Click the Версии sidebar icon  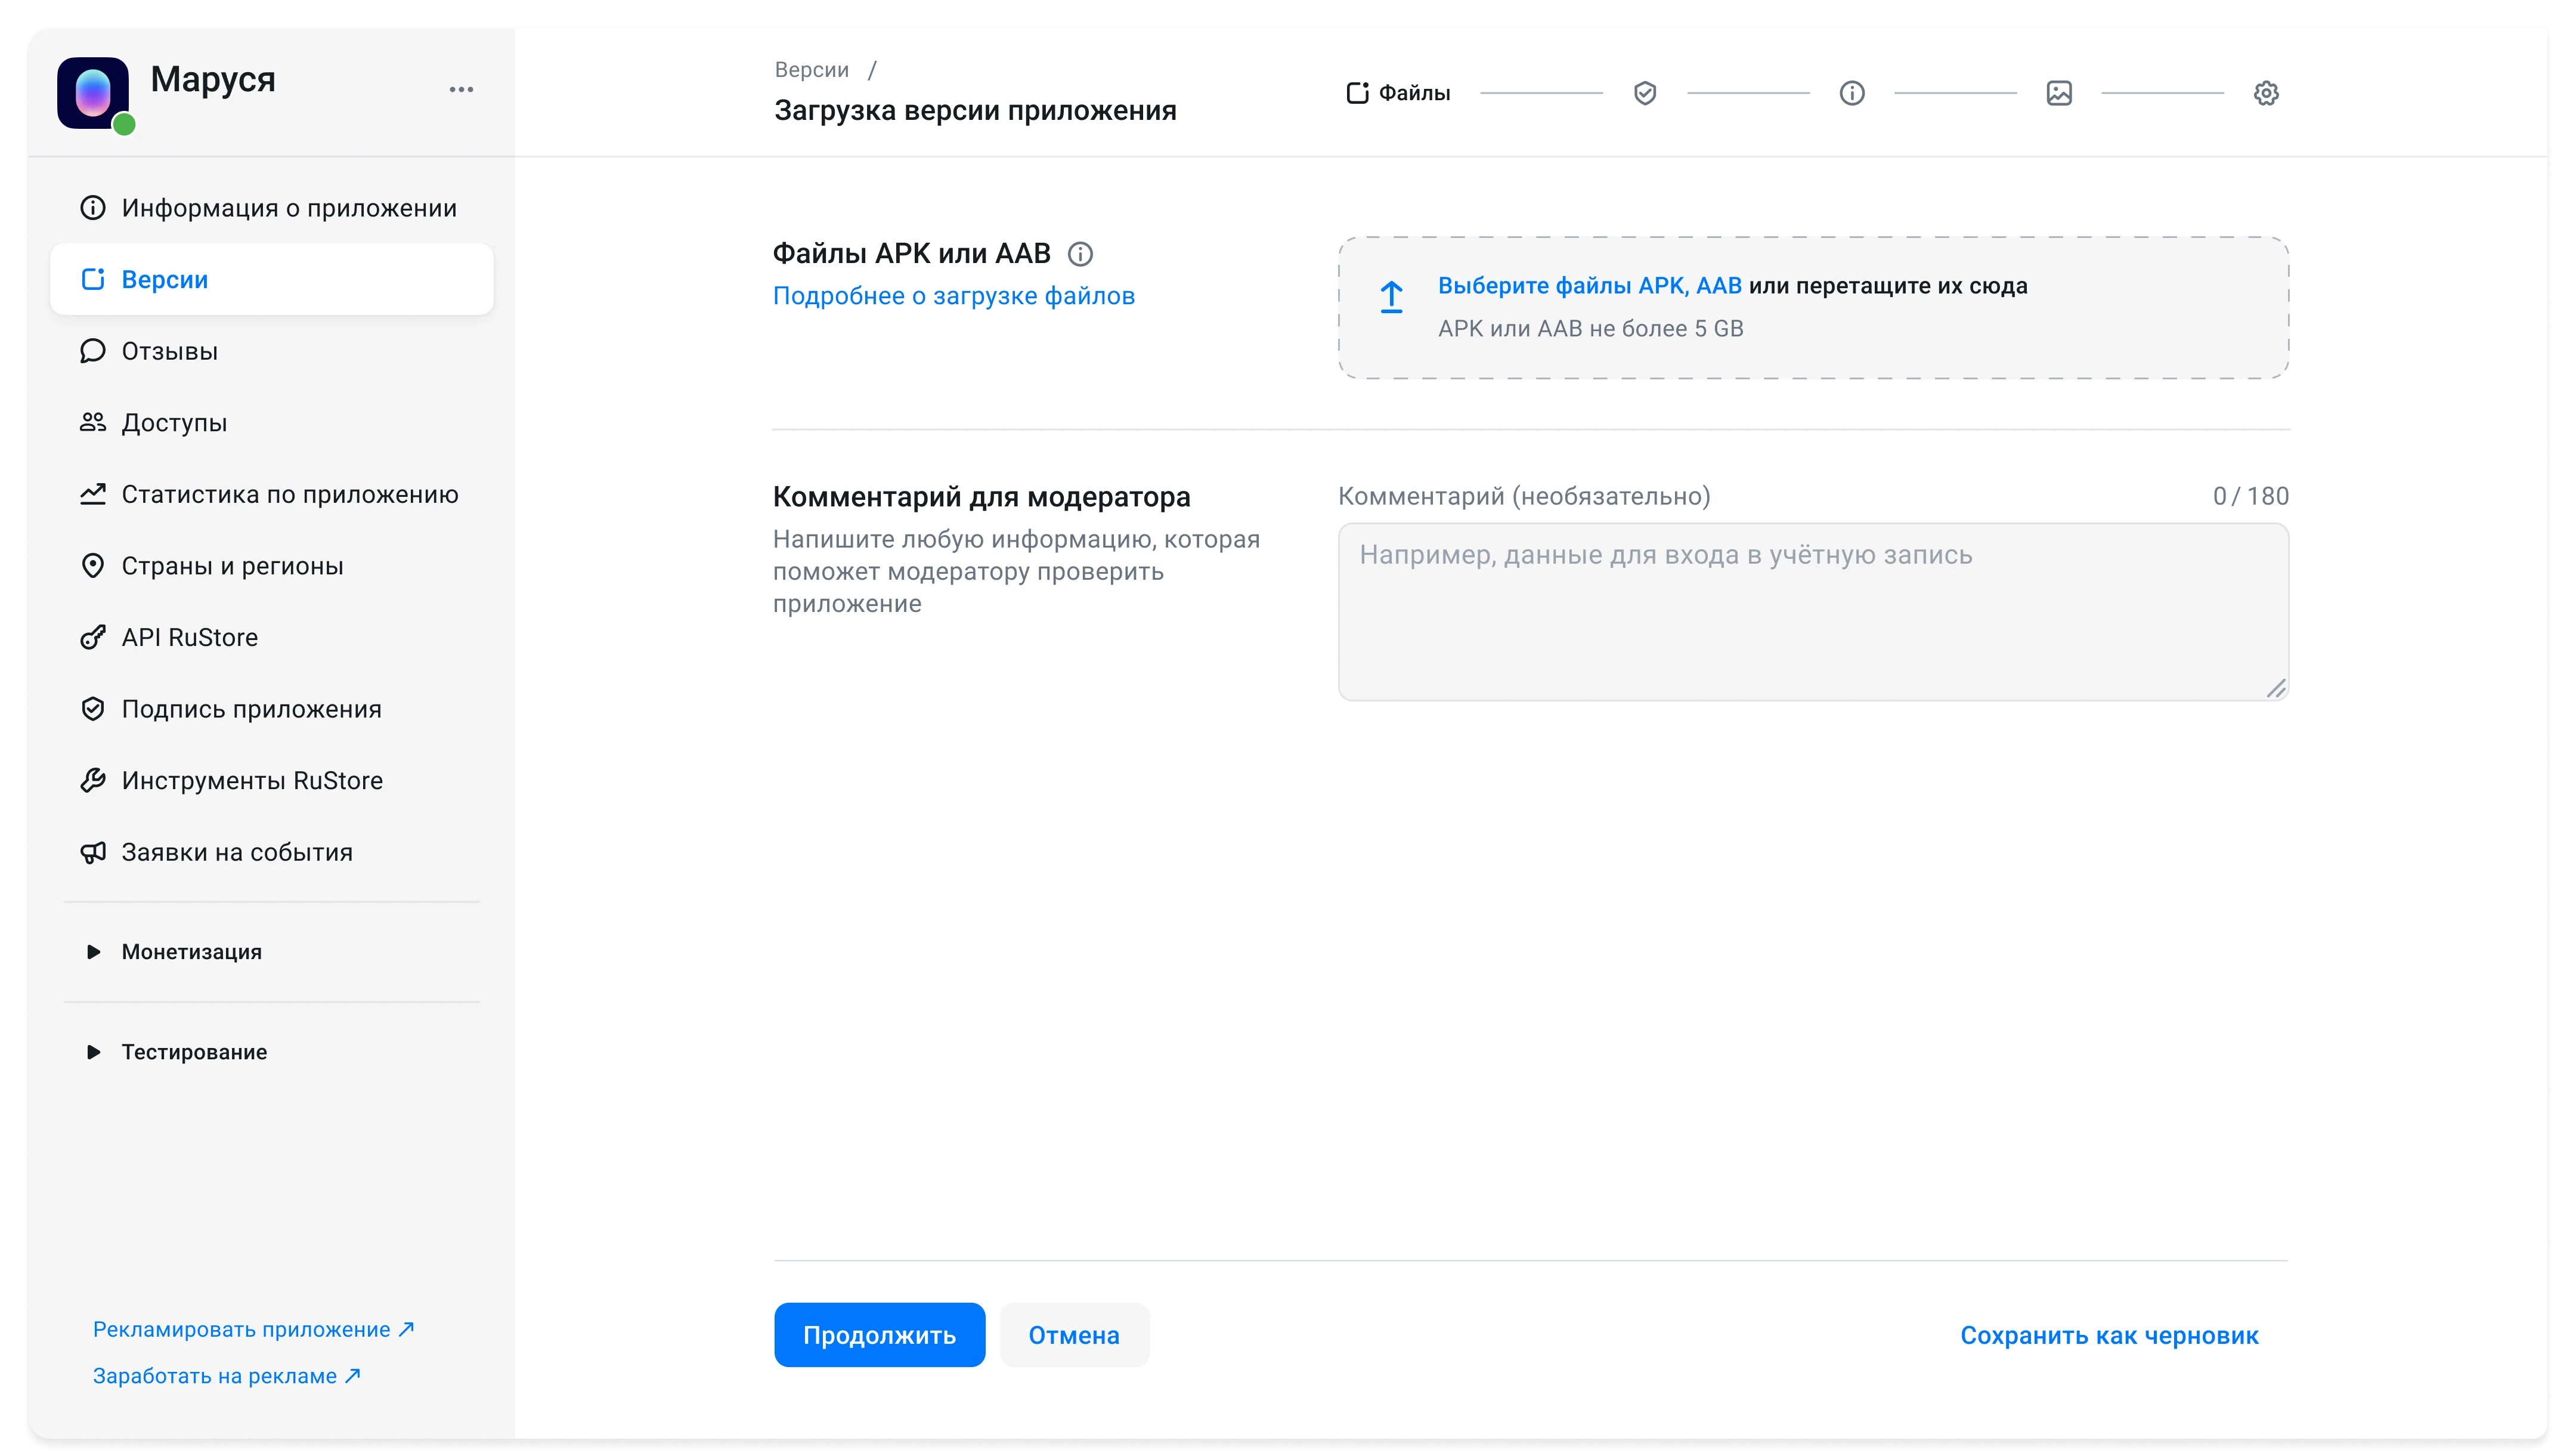(93, 279)
